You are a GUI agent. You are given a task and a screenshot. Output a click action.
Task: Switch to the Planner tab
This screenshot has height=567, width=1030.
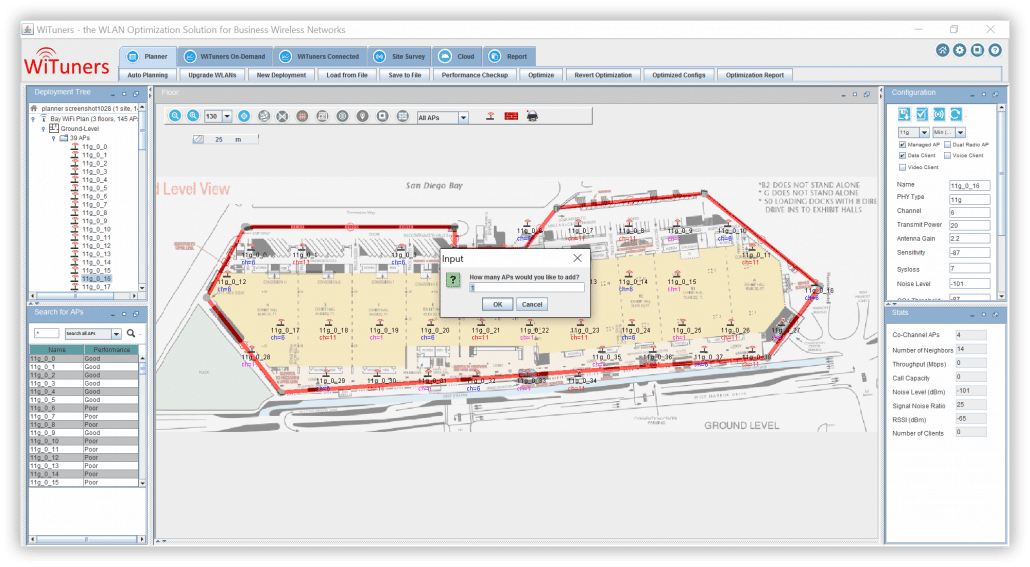148,57
